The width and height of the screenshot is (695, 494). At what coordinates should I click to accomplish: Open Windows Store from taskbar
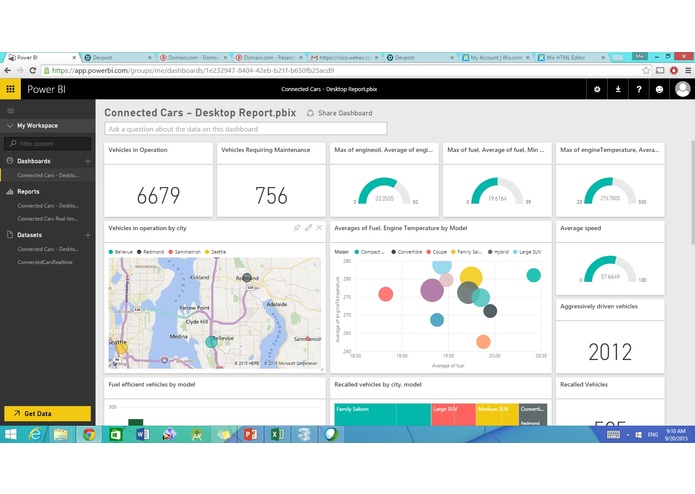coord(115,435)
